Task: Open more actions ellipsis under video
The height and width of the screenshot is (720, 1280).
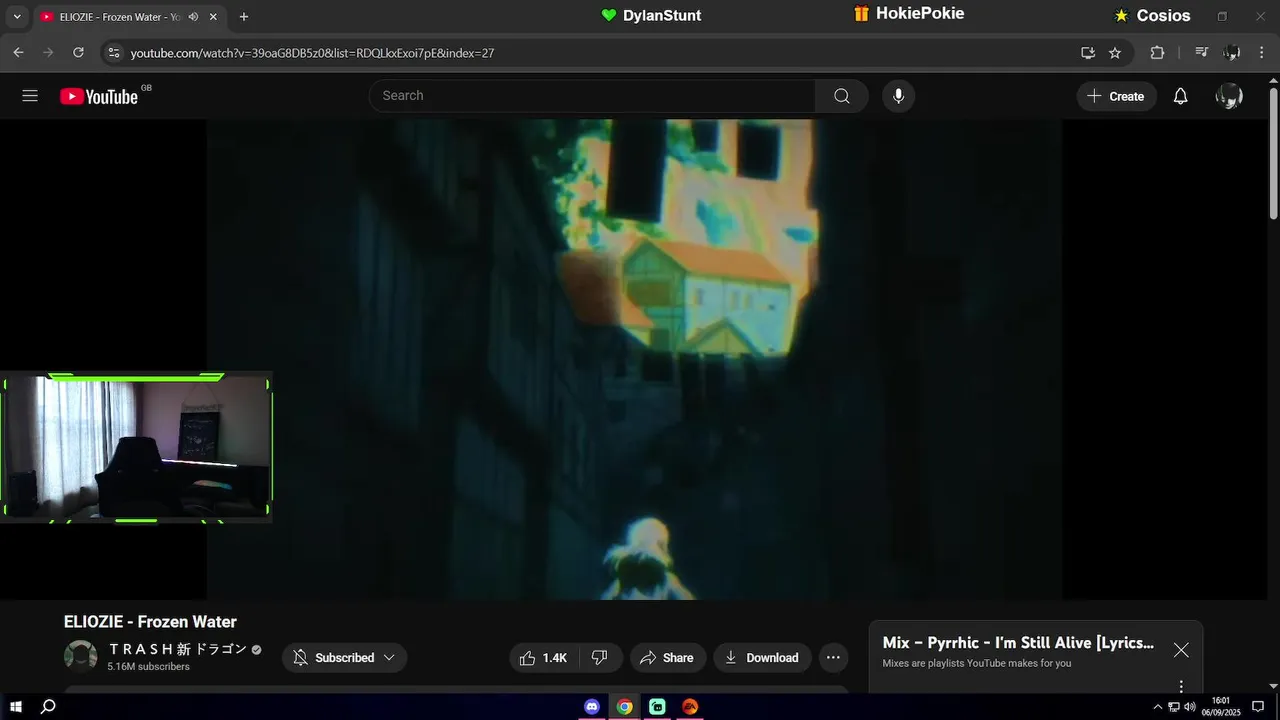Action: tap(833, 658)
